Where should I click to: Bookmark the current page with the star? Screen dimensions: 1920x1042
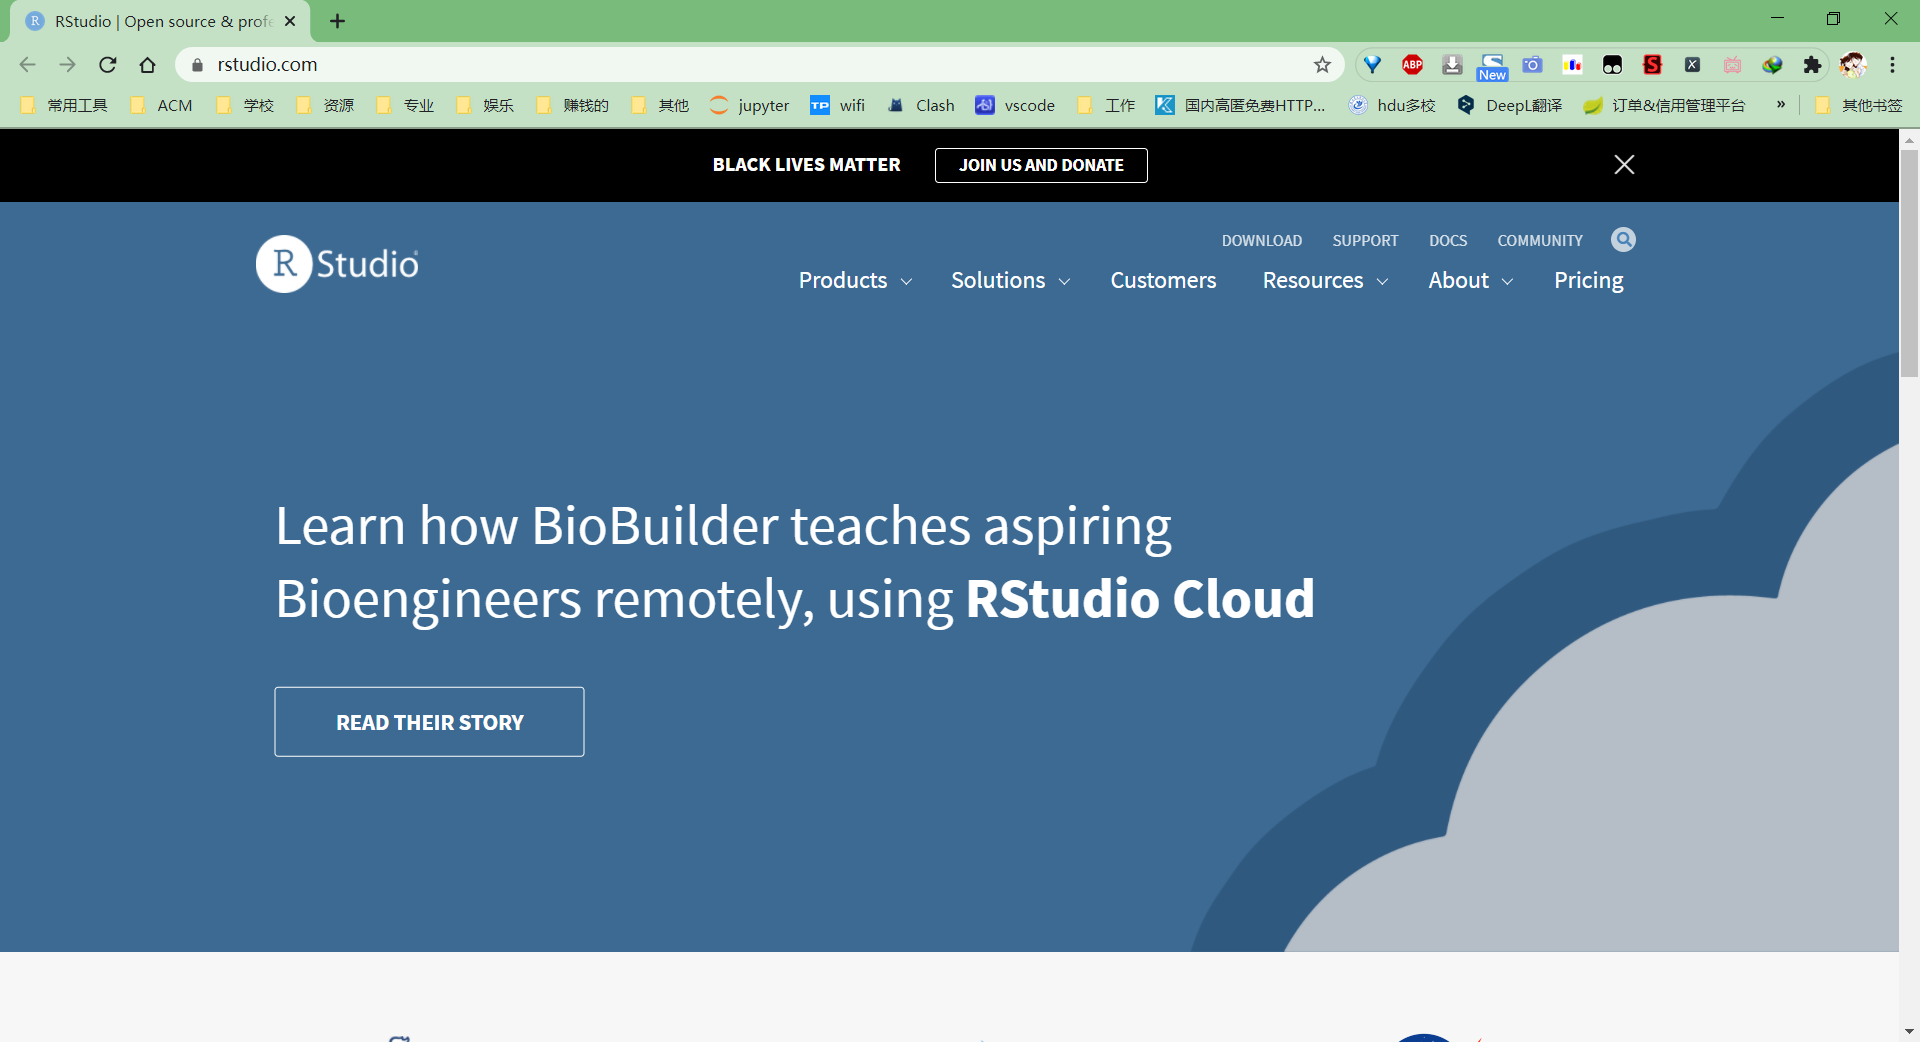pos(1322,64)
